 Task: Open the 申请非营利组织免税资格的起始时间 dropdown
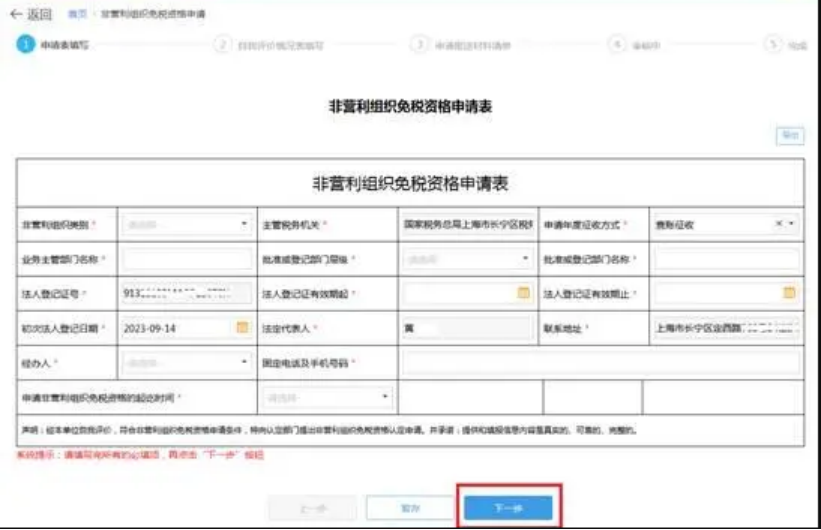pos(327,398)
